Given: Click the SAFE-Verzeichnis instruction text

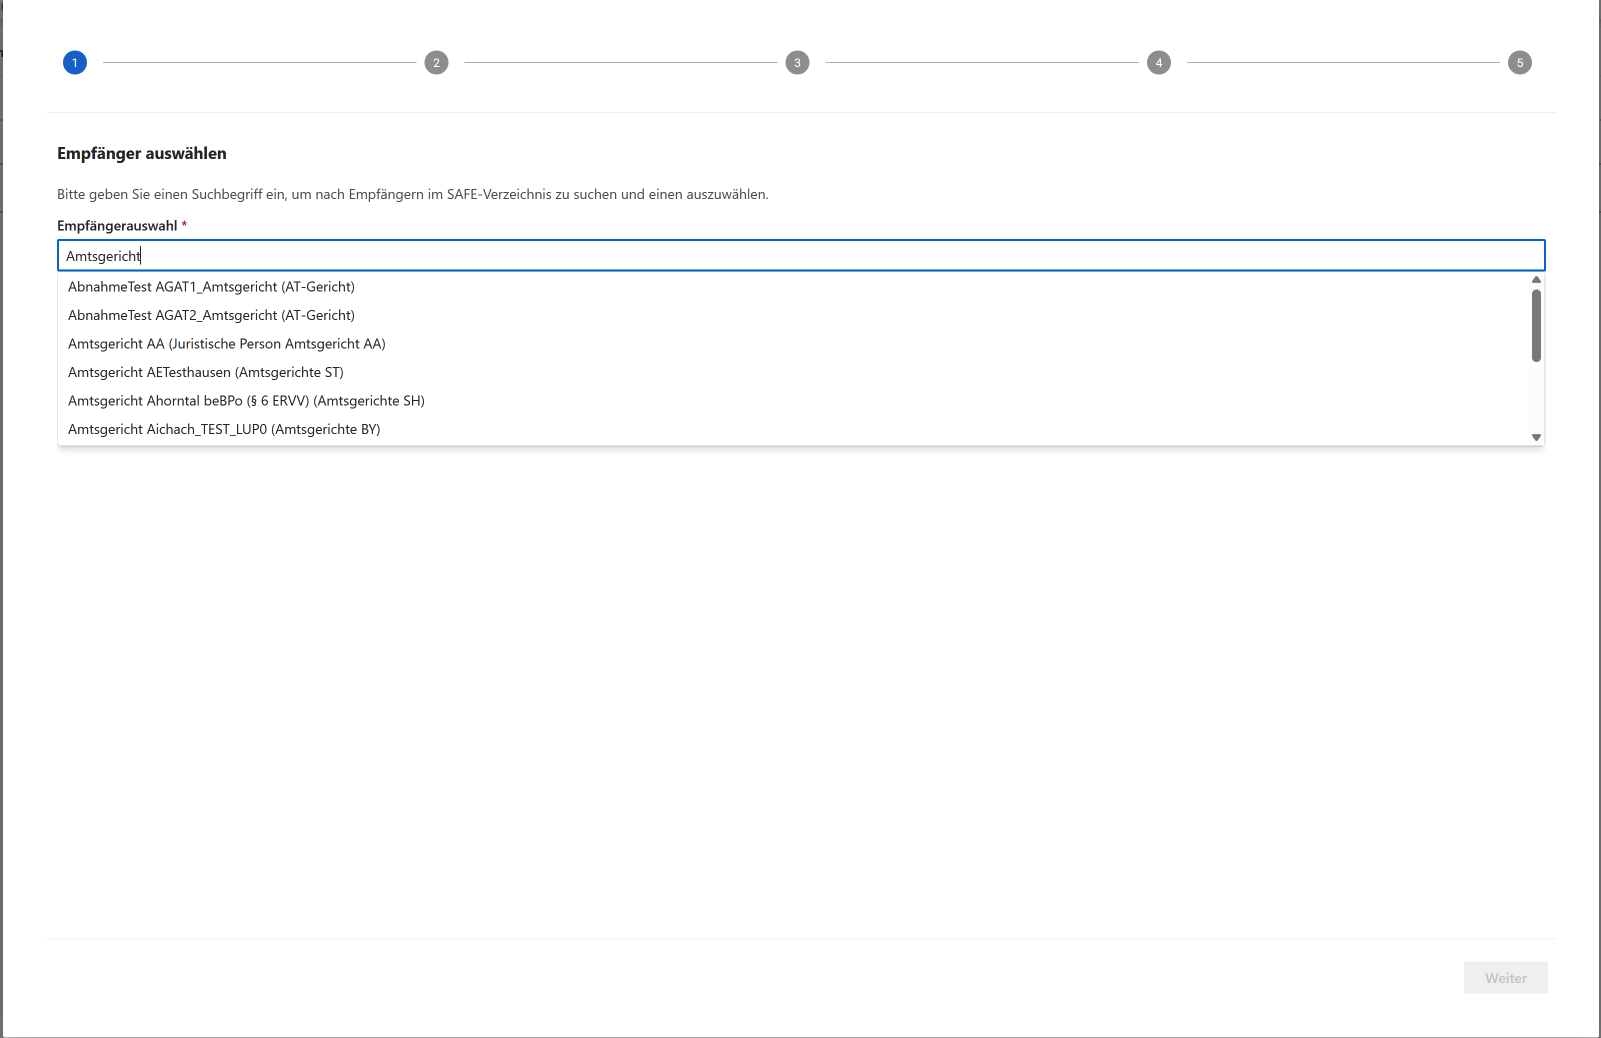Looking at the screenshot, I should coord(412,194).
